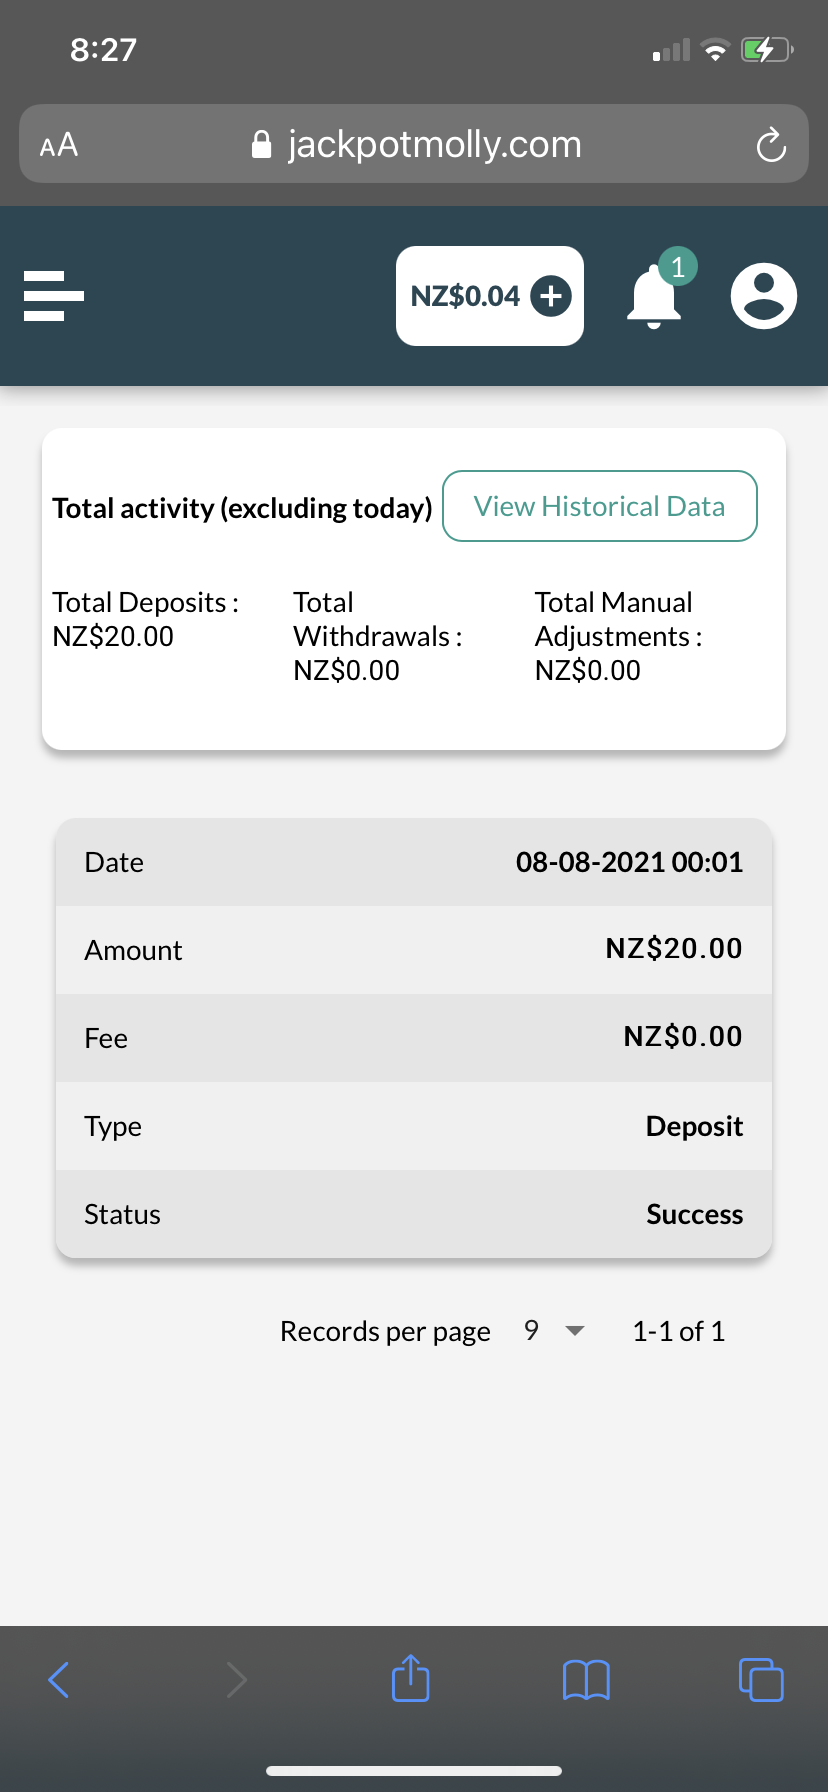The width and height of the screenshot is (828, 1792).
Task: Open Safari reader text size options
Action: click(59, 145)
